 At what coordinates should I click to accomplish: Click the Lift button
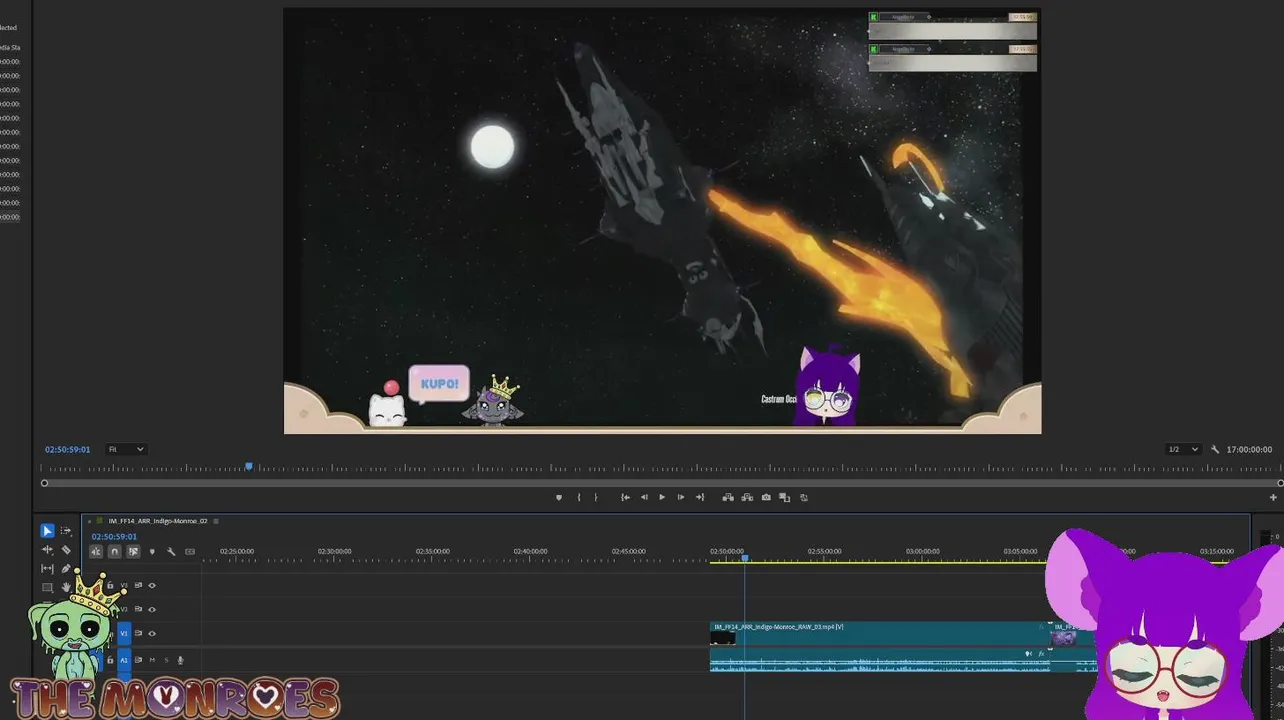pos(728,497)
